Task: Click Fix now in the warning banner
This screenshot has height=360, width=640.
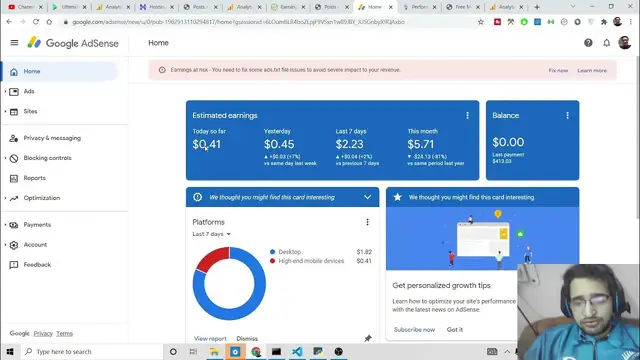Action: point(558,71)
